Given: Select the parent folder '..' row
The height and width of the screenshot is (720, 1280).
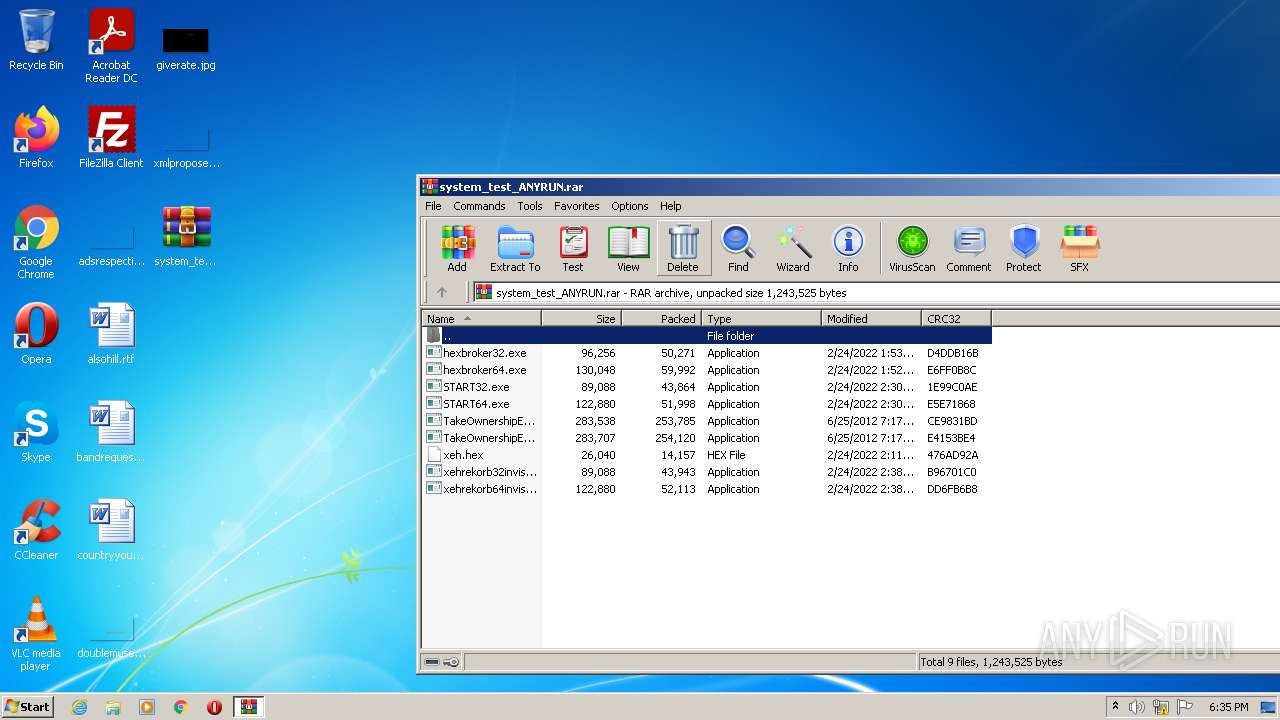Looking at the screenshot, I should [707, 336].
